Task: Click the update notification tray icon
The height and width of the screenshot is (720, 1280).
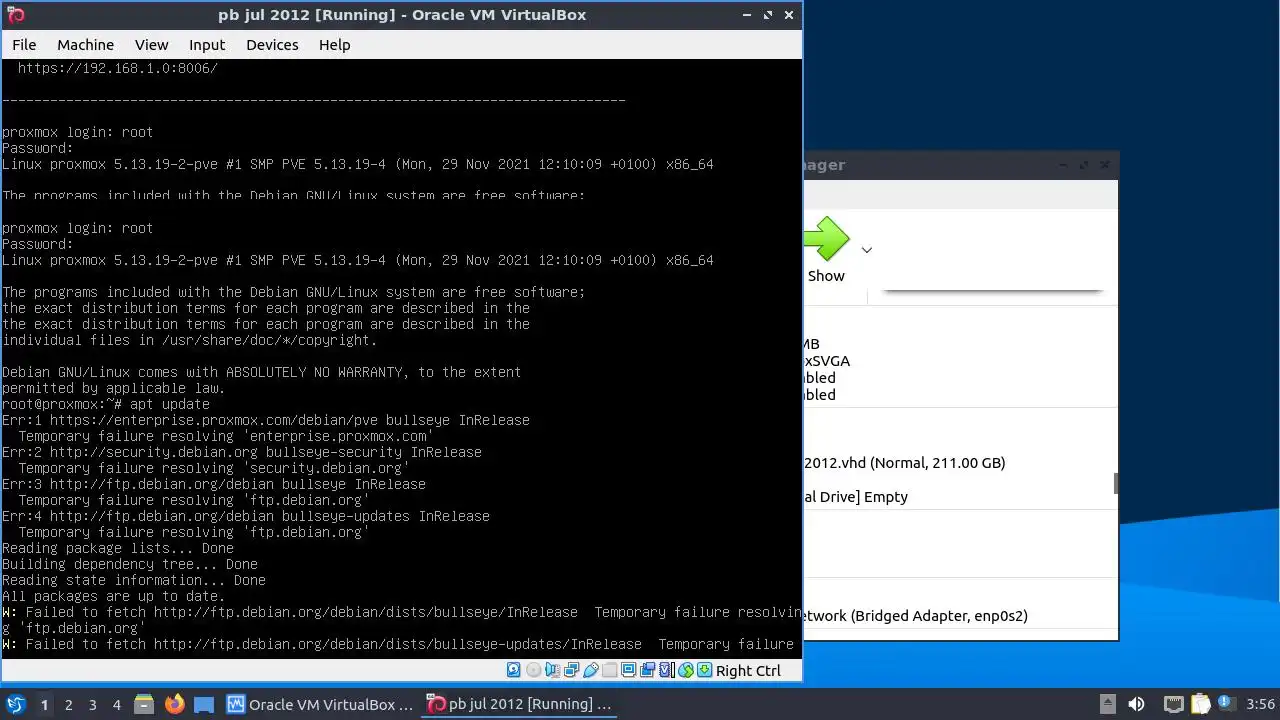Action: tap(1226, 705)
